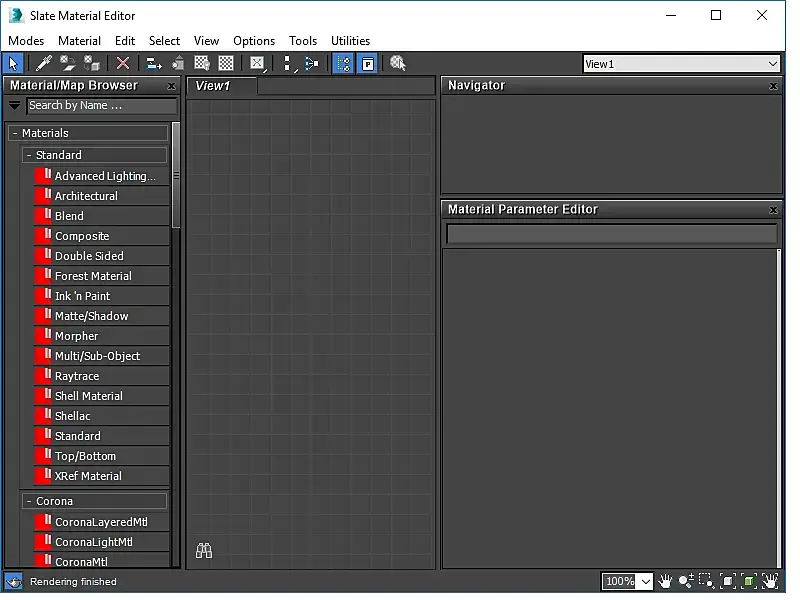800x600 pixels.
Task: Toggle the Parameter Editor panel button
Action: coord(367,64)
